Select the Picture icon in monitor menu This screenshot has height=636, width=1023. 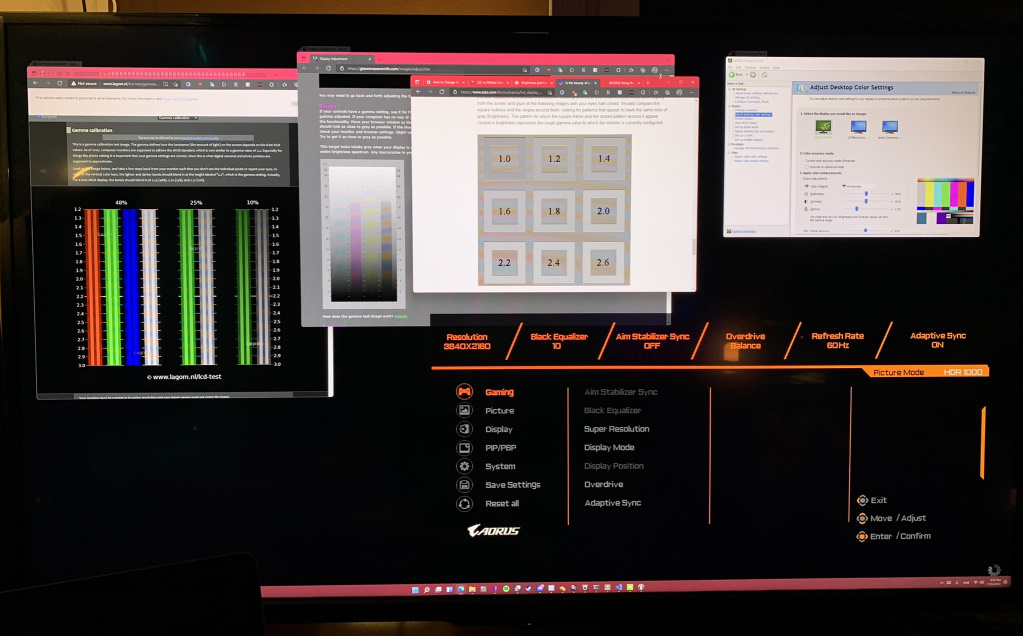tap(464, 410)
